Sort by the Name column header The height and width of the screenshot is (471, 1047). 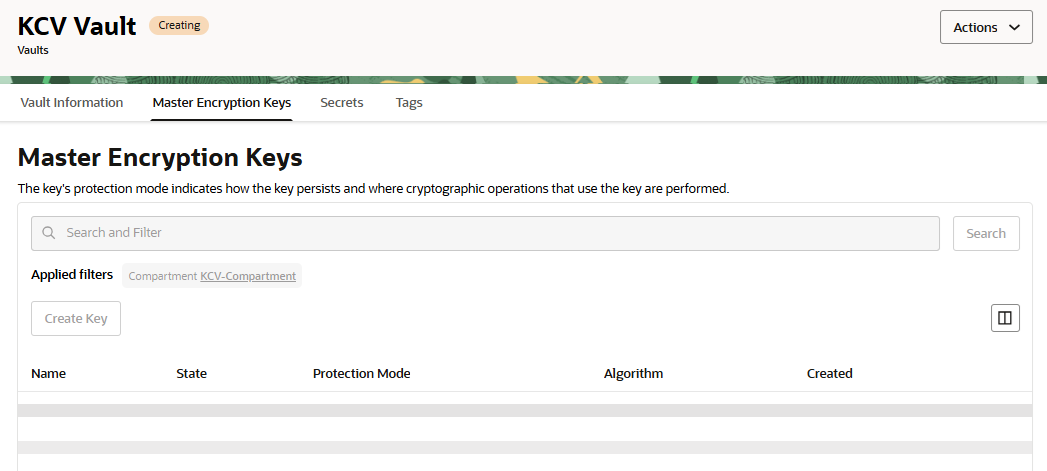(x=49, y=373)
